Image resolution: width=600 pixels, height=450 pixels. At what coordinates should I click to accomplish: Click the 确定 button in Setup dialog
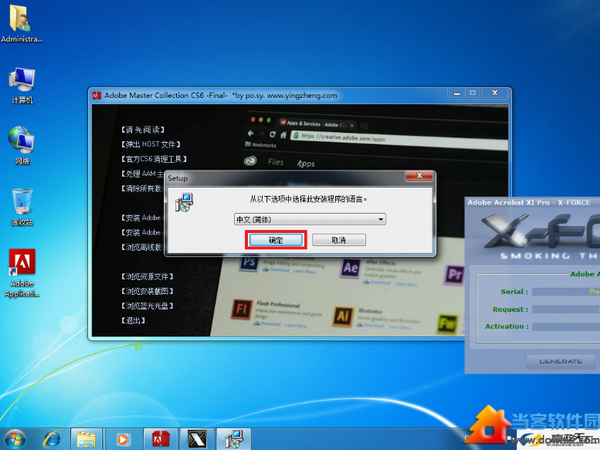pyautogui.click(x=276, y=240)
